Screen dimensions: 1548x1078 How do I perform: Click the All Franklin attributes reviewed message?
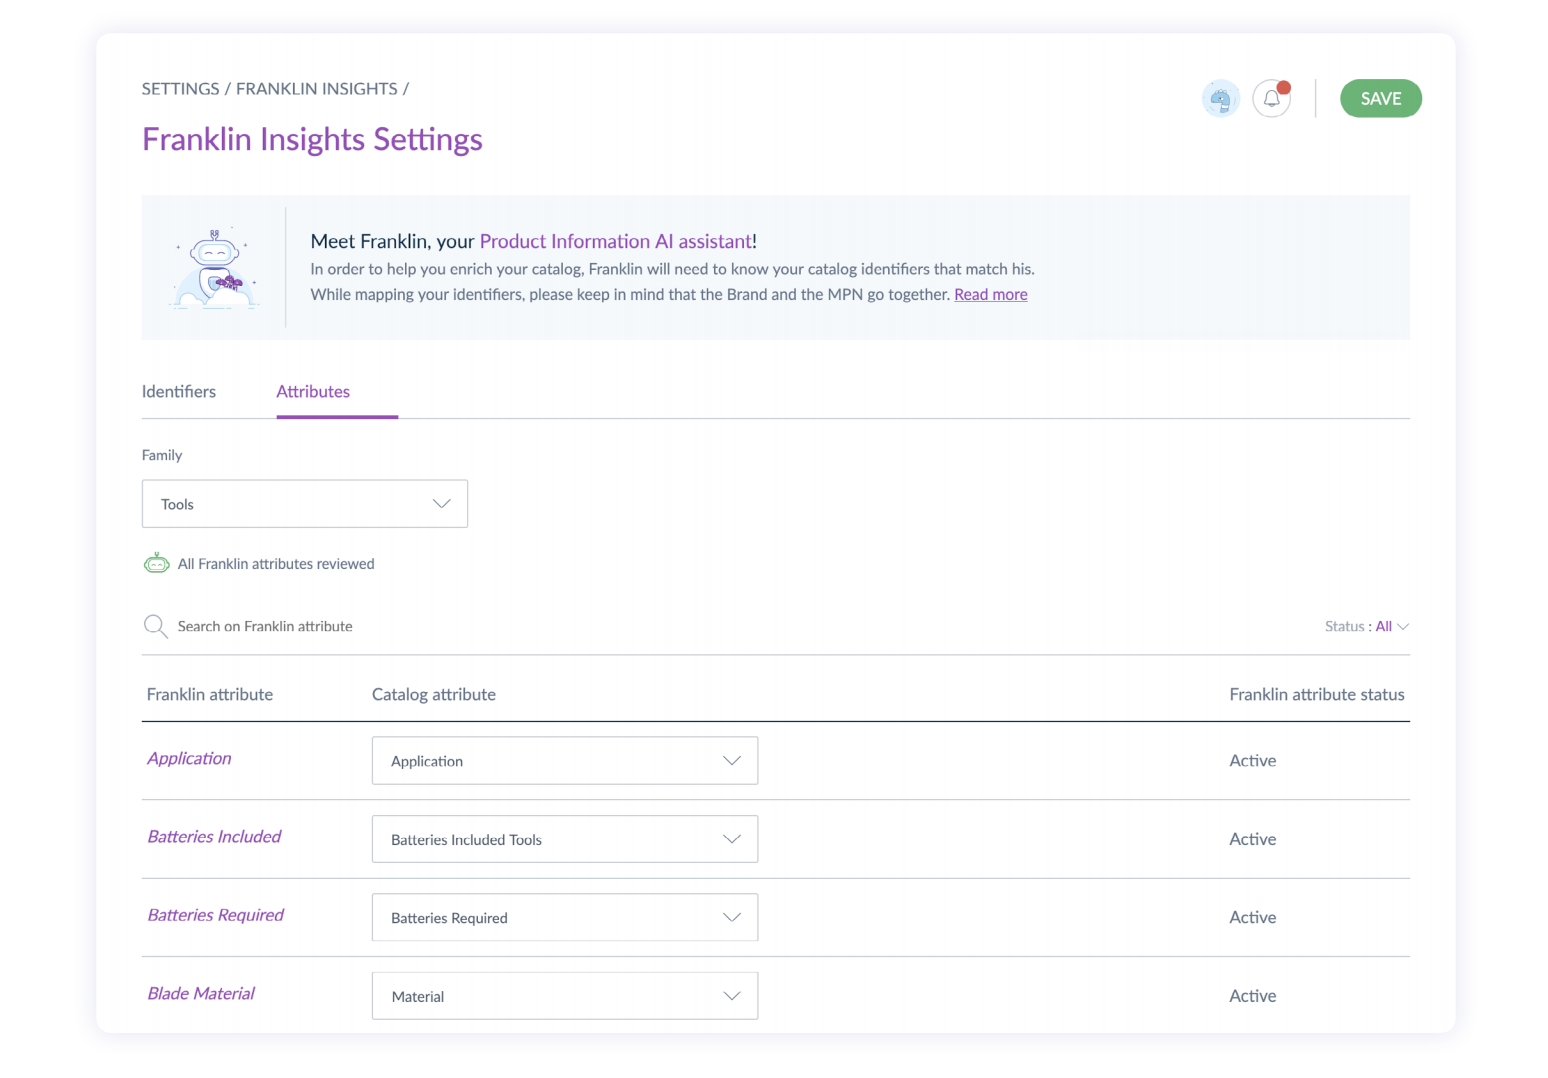pos(276,564)
